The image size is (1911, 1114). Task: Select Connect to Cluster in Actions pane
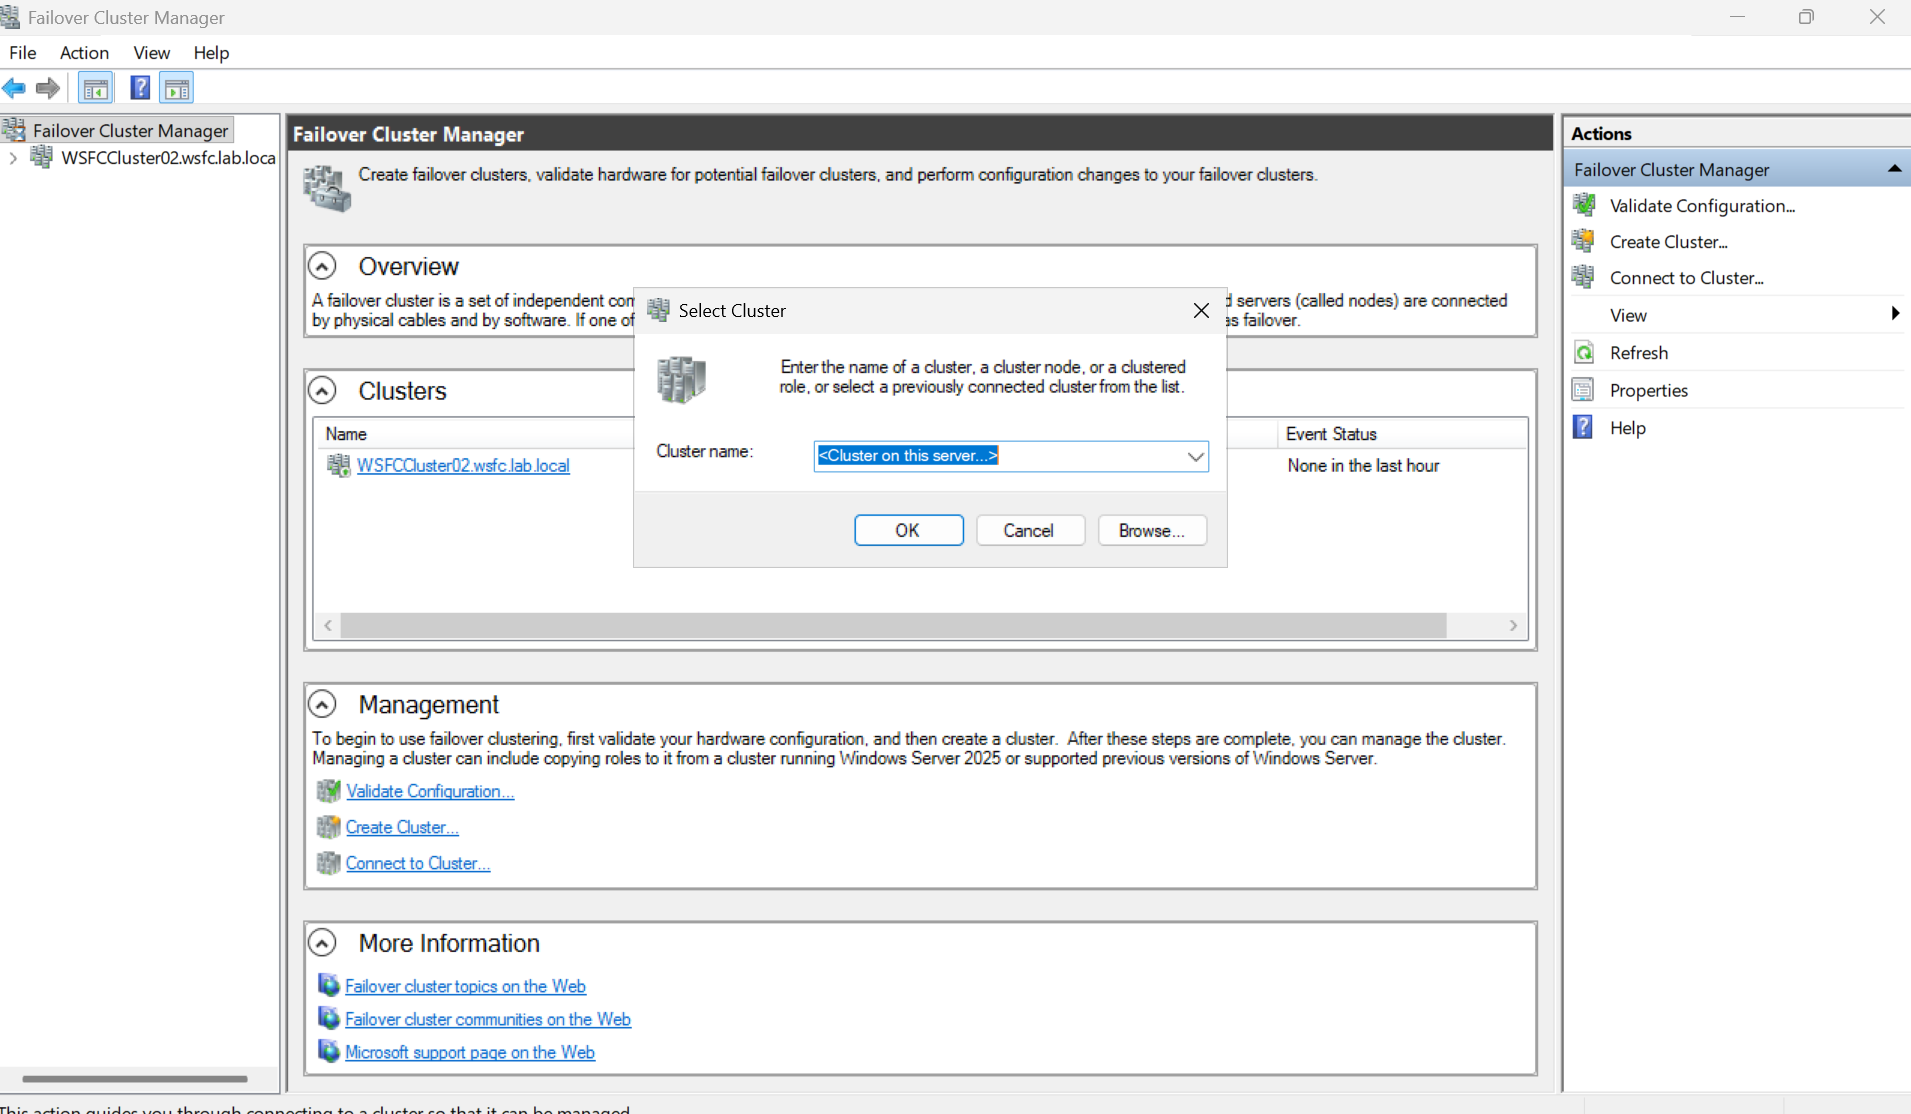(1687, 277)
